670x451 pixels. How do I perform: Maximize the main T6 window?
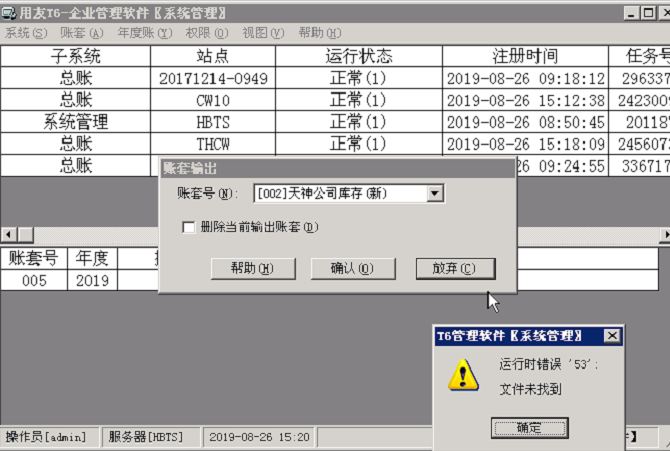point(648,13)
